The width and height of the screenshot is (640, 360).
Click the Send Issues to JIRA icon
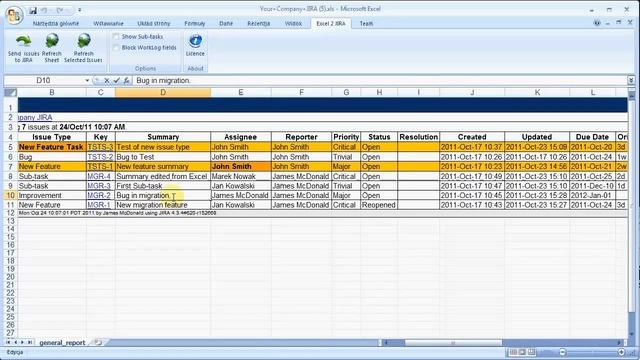tap(23, 41)
